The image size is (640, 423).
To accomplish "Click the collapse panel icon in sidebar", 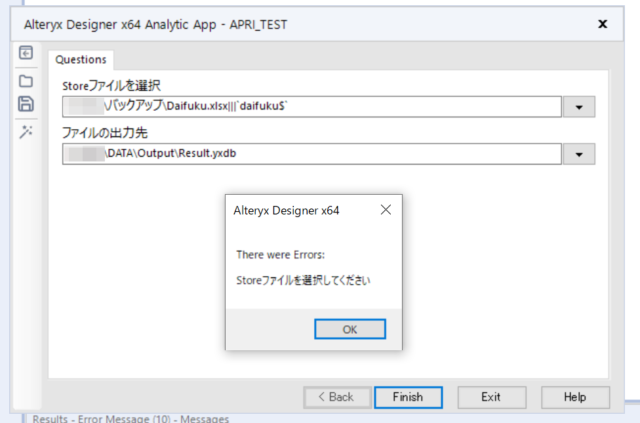I will coord(26,53).
